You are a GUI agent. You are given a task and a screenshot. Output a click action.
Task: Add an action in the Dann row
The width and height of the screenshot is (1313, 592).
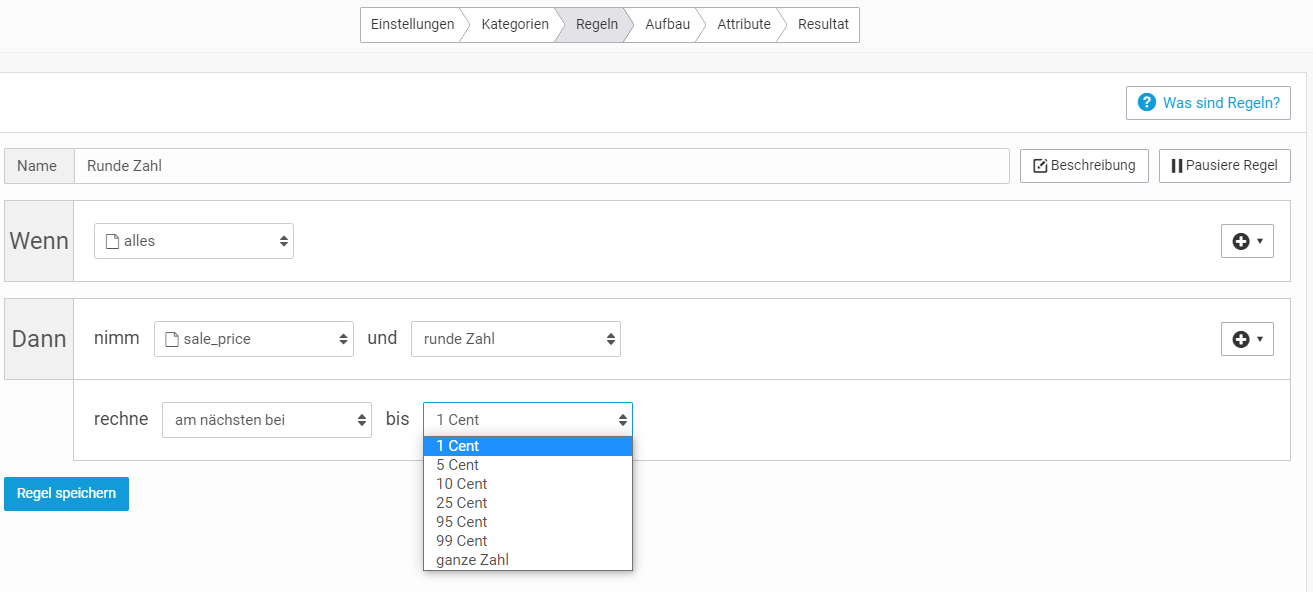coord(1247,339)
